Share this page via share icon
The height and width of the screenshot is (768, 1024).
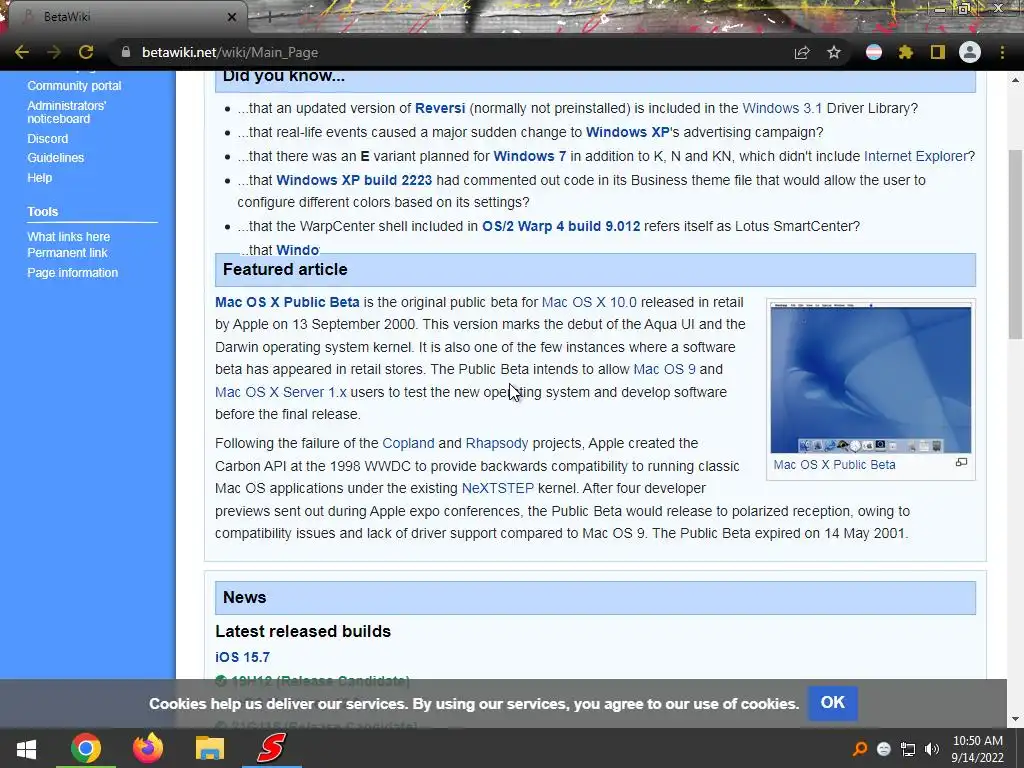pyautogui.click(x=802, y=52)
